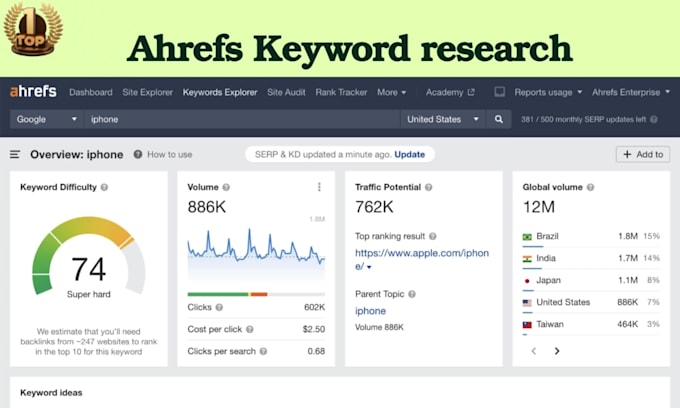
Task: Open the sidebar hamburger menu icon
Action: tap(15, 154)
